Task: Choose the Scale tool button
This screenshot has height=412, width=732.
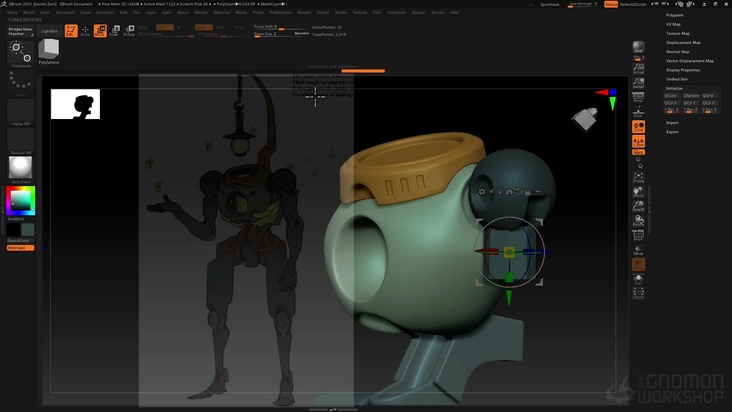Action: (114, 31)
